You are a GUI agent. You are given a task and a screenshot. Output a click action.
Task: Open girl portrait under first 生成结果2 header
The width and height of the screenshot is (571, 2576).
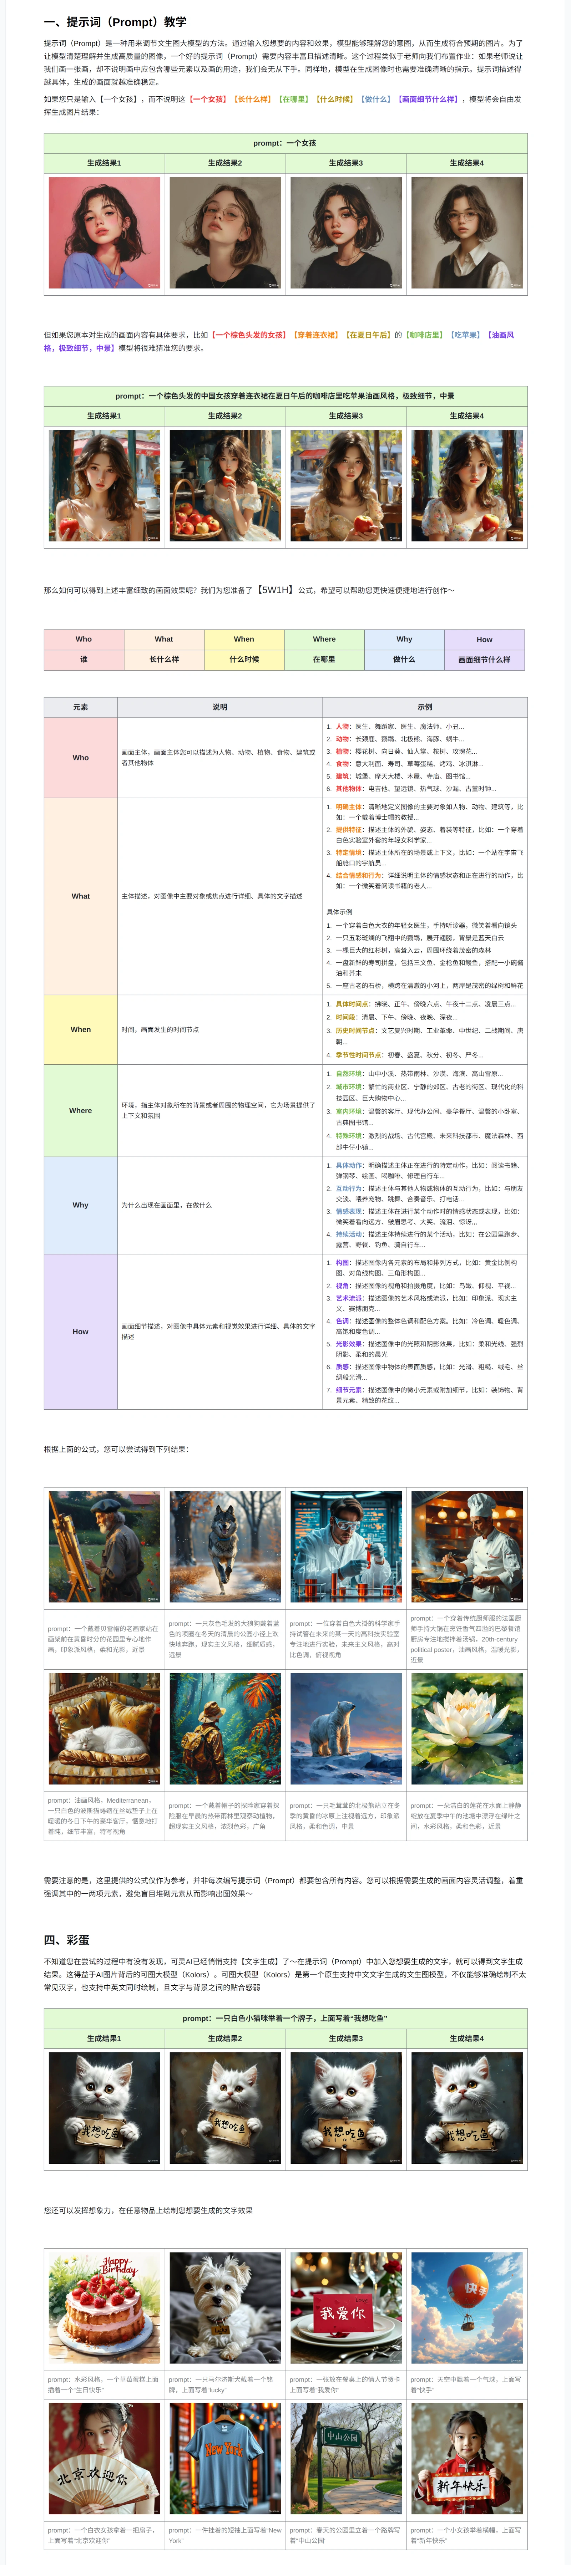pos(225,233)
